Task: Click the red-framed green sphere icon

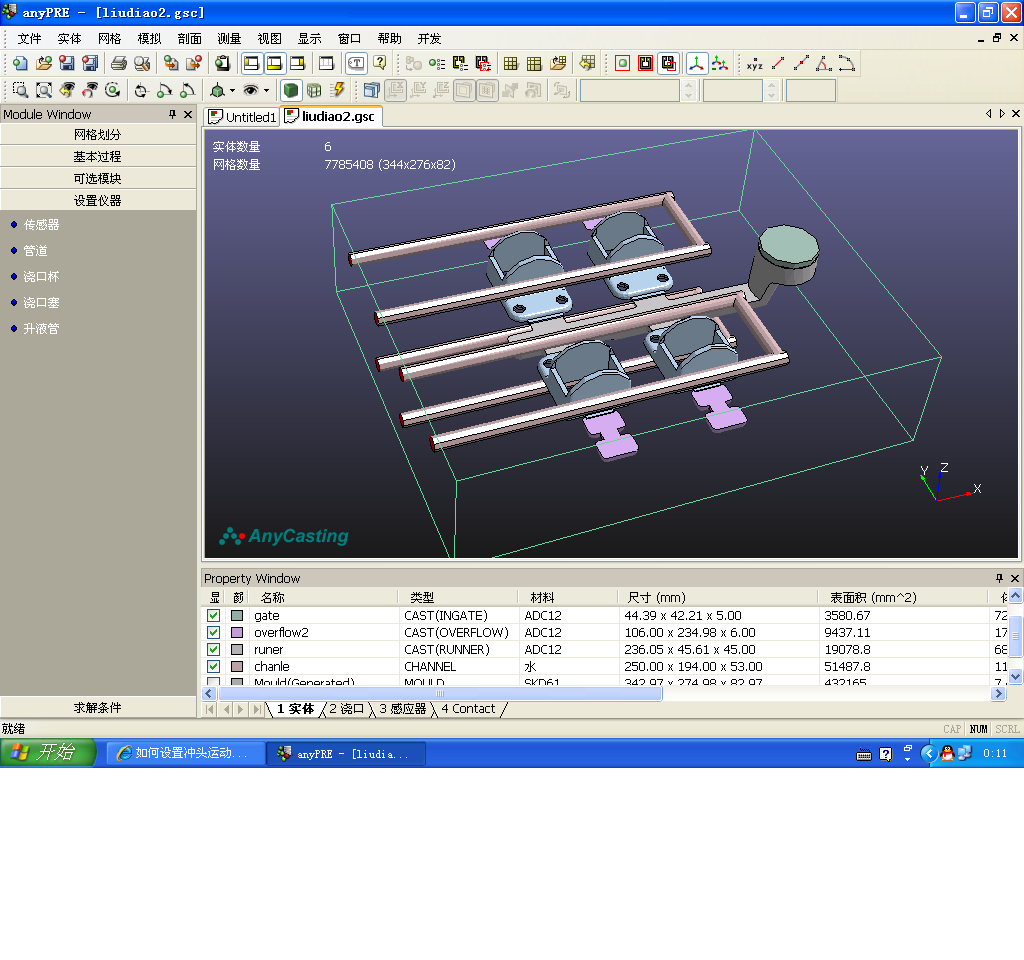Action: tap(622, 63)
